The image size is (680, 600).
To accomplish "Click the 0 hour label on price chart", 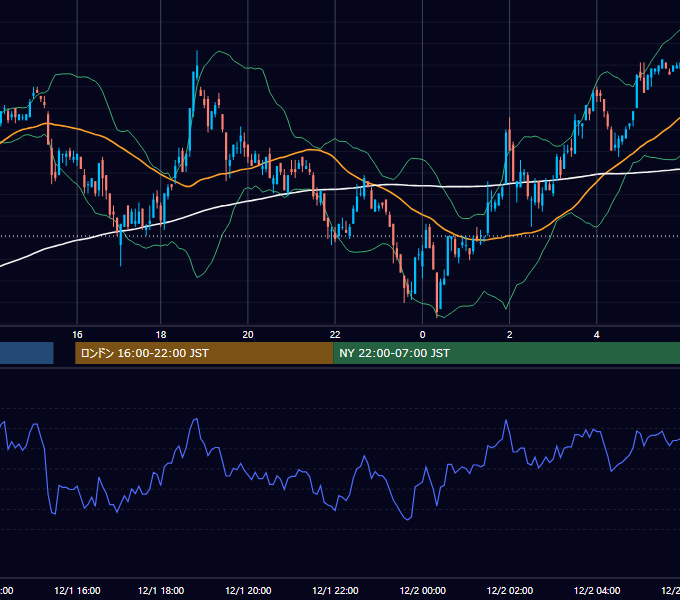I will (422, 335).
